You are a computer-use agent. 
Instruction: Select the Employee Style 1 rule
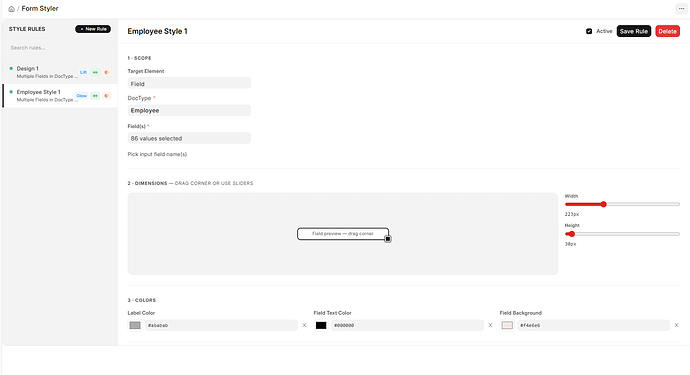(60, 96)
